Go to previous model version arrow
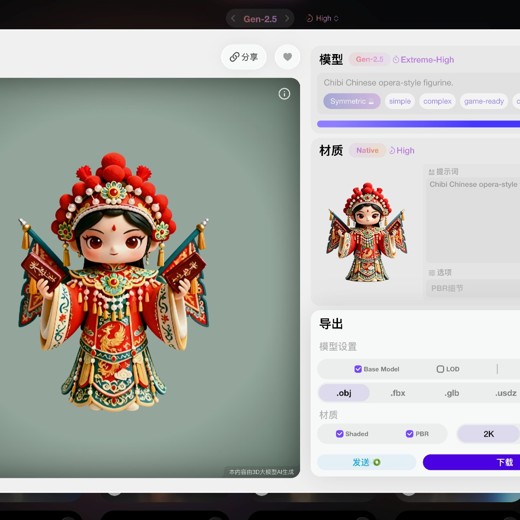 (x=233, y=19)
